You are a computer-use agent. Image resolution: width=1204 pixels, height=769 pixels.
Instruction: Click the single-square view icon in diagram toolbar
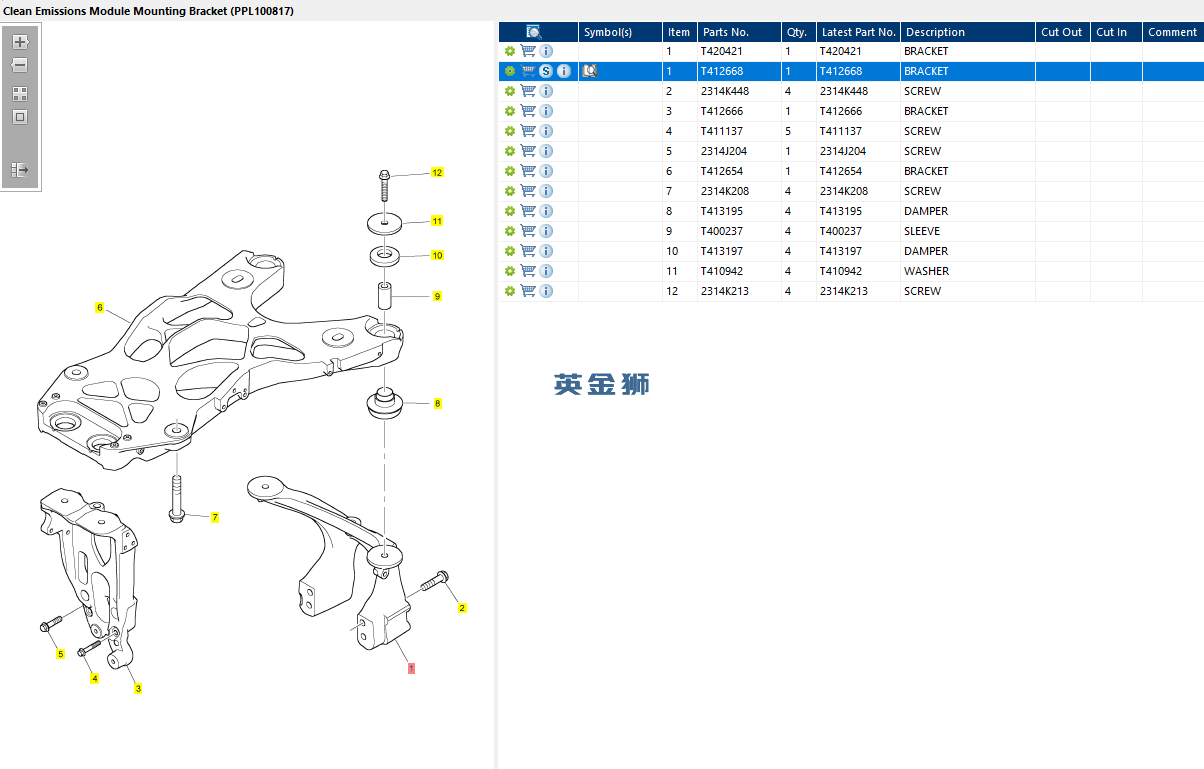point(20,117)
